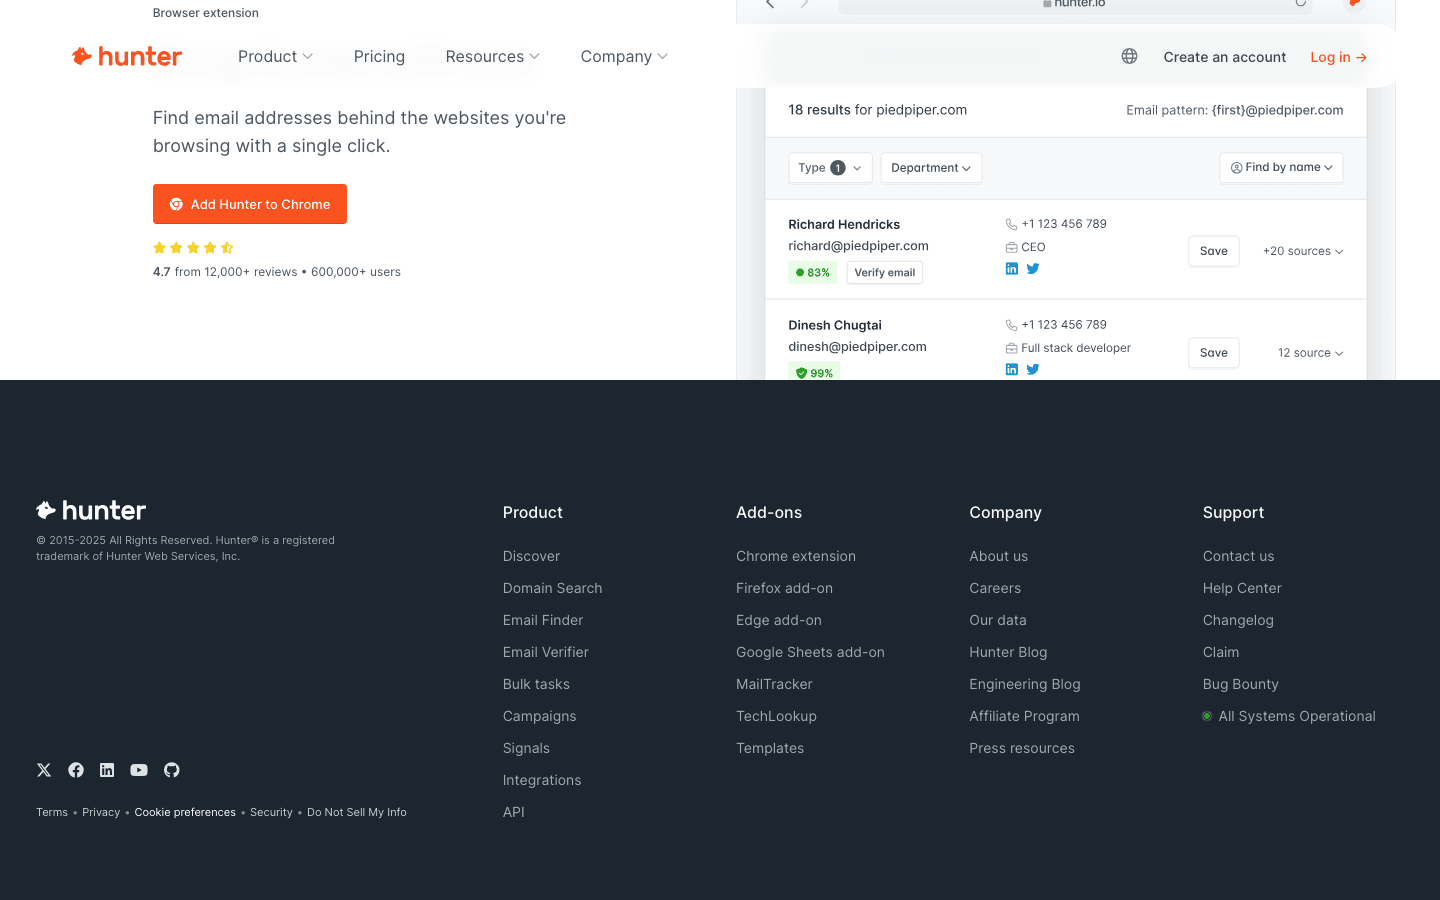The image size is (1440, 900).
Task: Open Hunter's X (Twitter) profile icon
Action: tap(44, 770)
